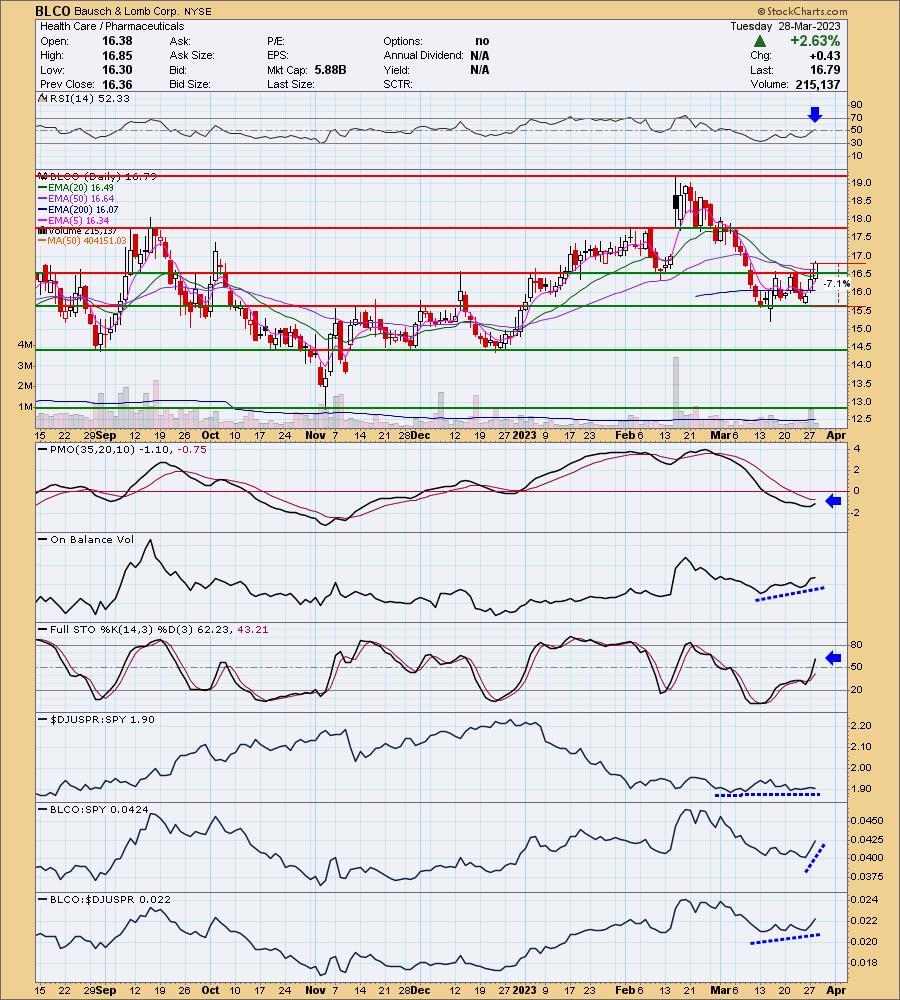Click the Mkt Cap value 5.88B

(330, 70)
